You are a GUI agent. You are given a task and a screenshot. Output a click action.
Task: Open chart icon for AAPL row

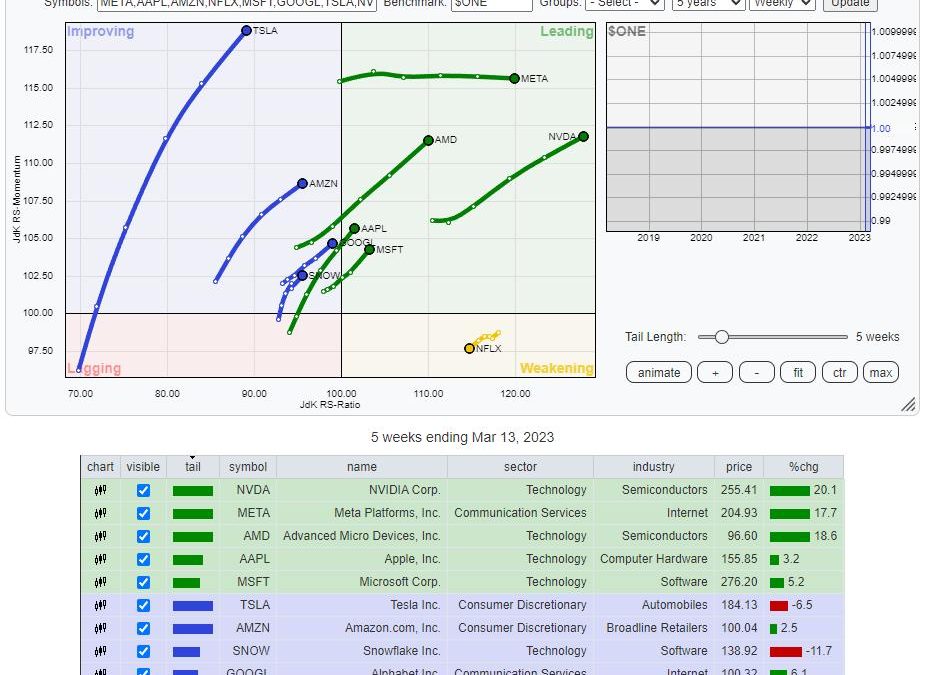click(x=100, y=559)
